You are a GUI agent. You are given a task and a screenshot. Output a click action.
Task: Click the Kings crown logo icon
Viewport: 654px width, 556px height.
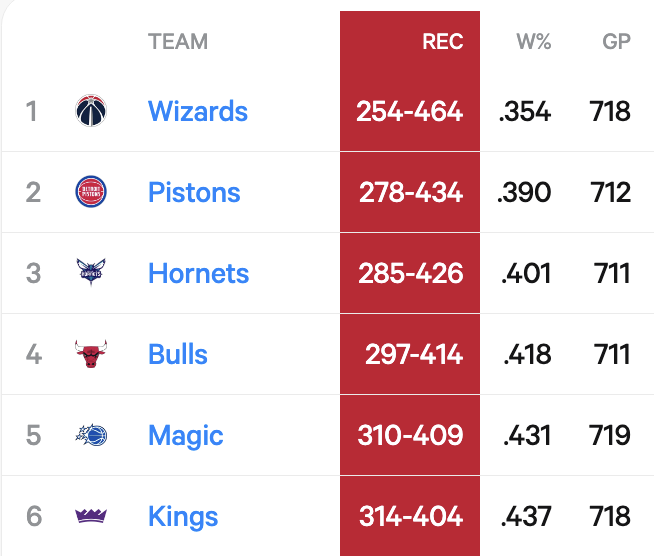click(x=91, y=516)
